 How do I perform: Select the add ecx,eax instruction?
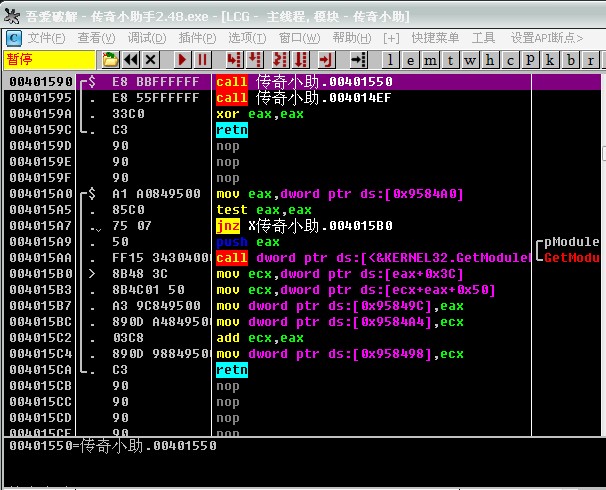[x=260, y=338]
